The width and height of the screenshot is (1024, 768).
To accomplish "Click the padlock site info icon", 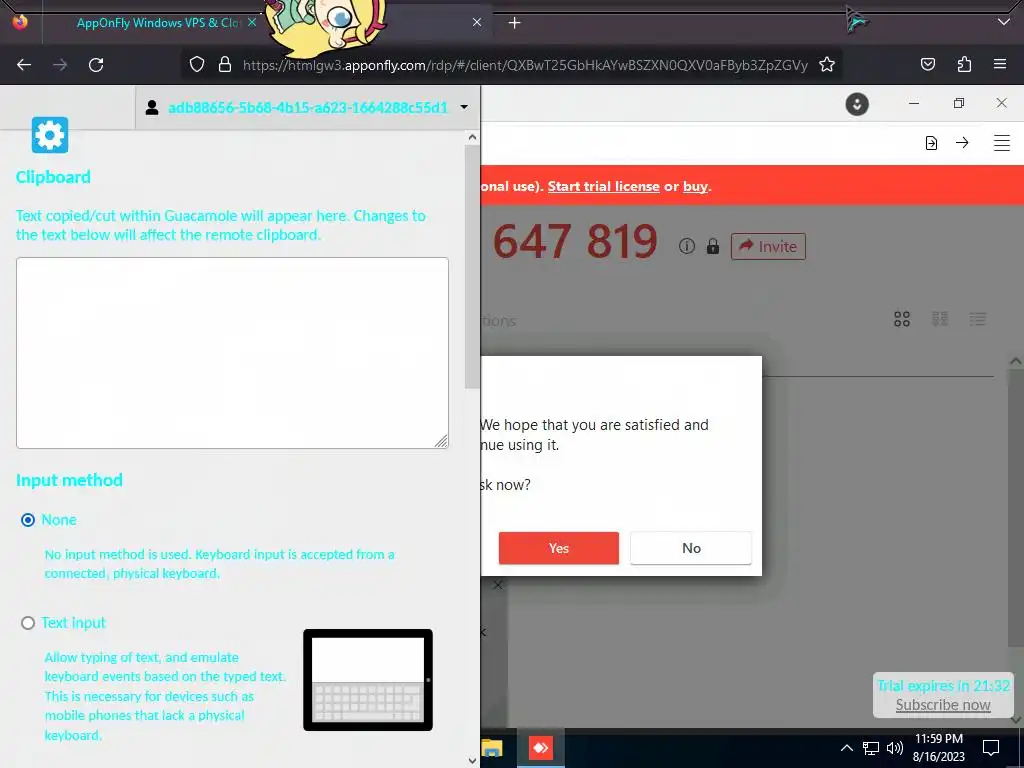I will [x=225, y=64].
